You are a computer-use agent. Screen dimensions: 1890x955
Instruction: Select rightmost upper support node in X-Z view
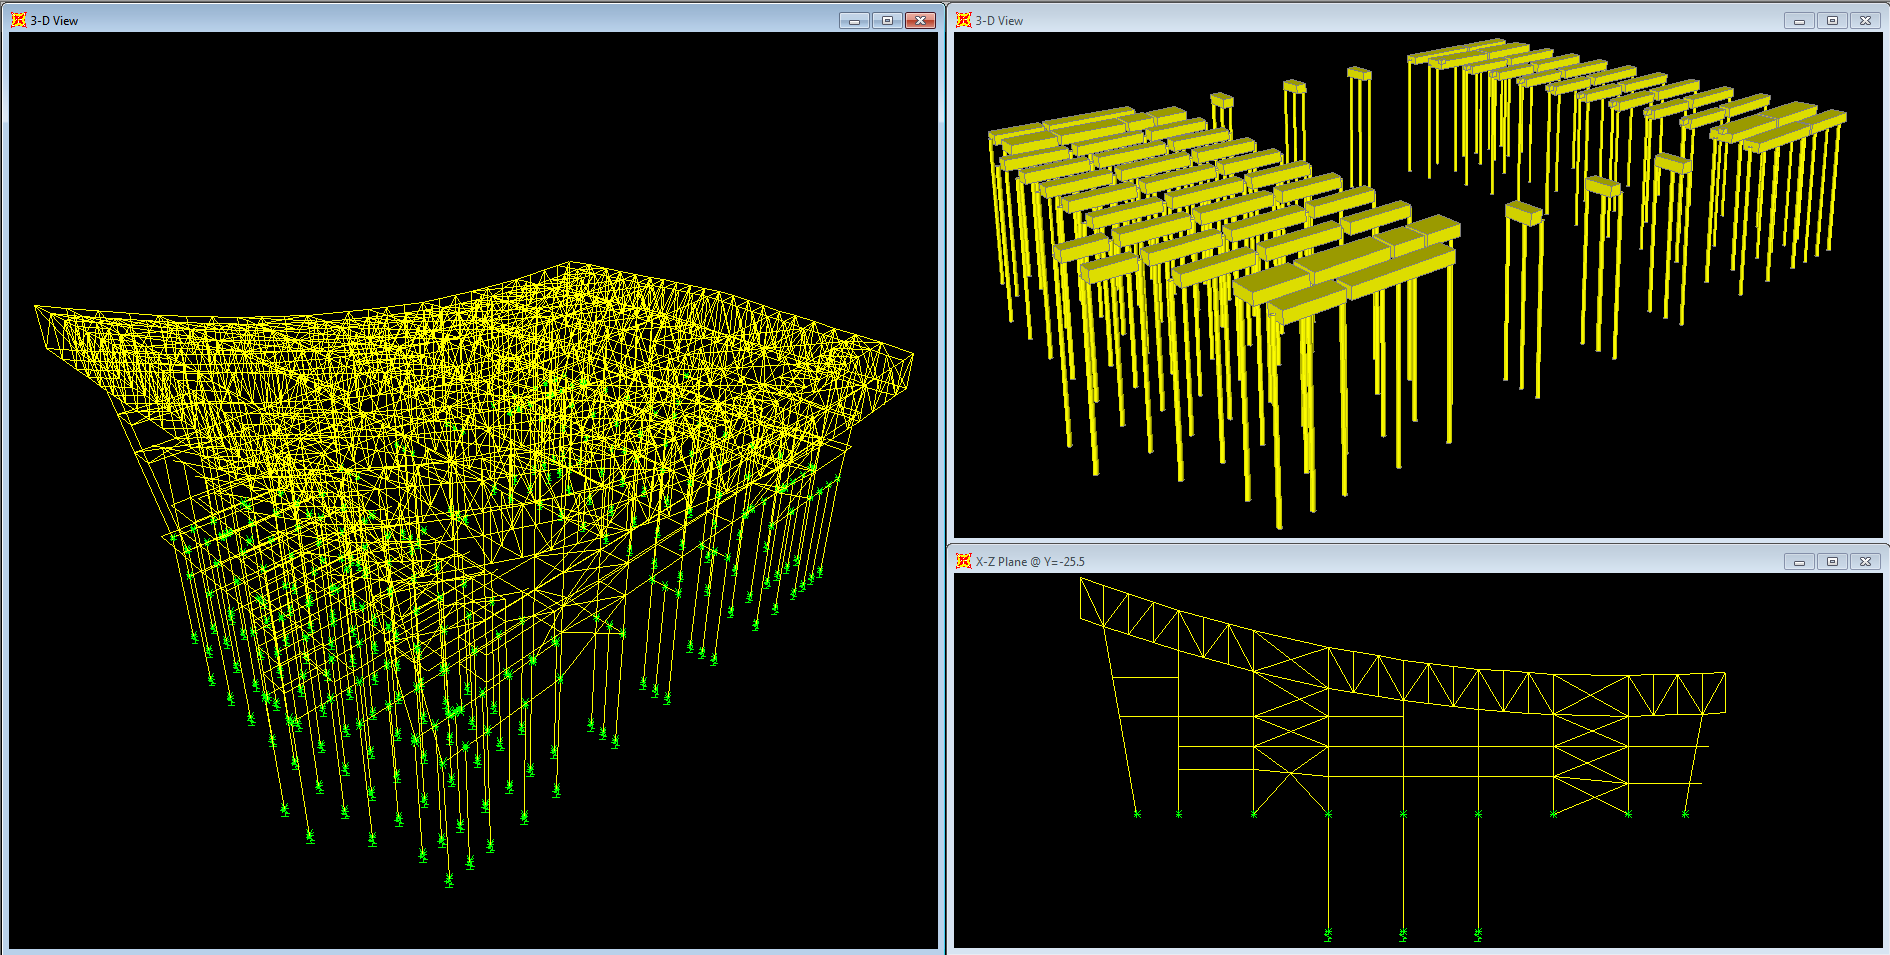click(1685, 814)
